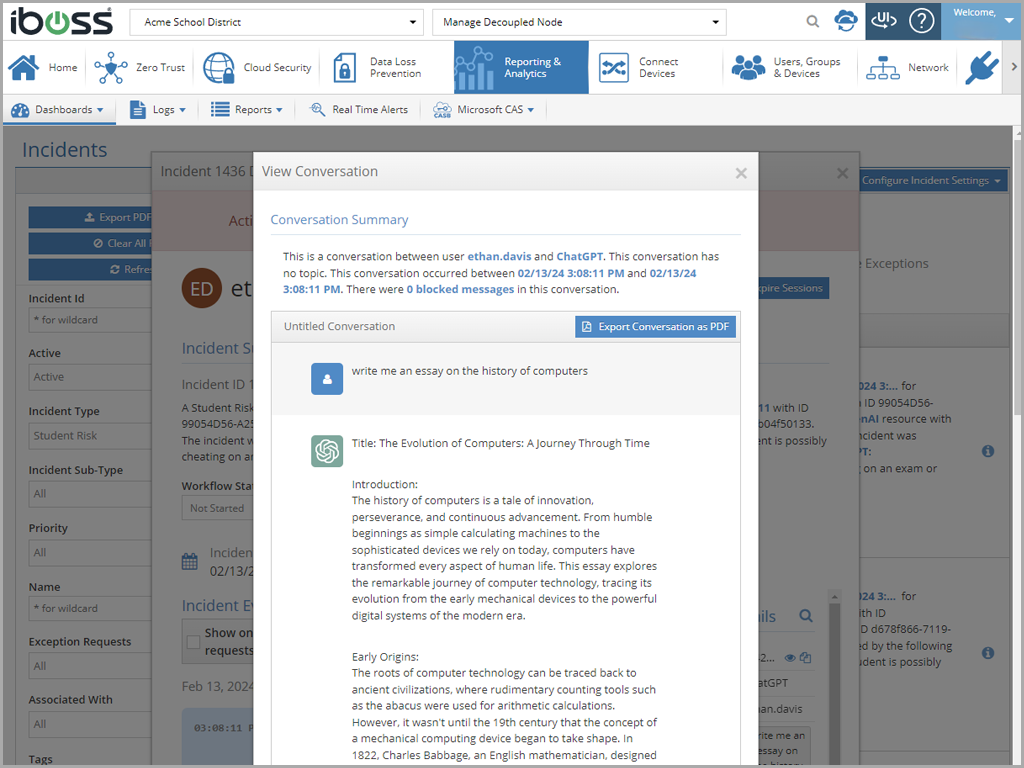Image resolution: width=1024 pixels, height=768 pixels.
Task: Open the Priority filter field
Action: 90,552
